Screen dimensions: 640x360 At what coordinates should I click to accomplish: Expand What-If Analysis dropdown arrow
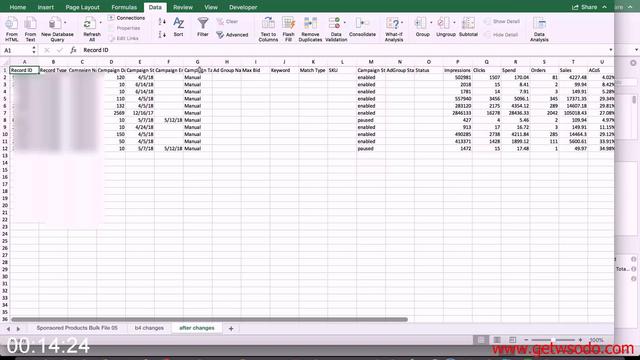pyautogui.click(x=402, y=23)
